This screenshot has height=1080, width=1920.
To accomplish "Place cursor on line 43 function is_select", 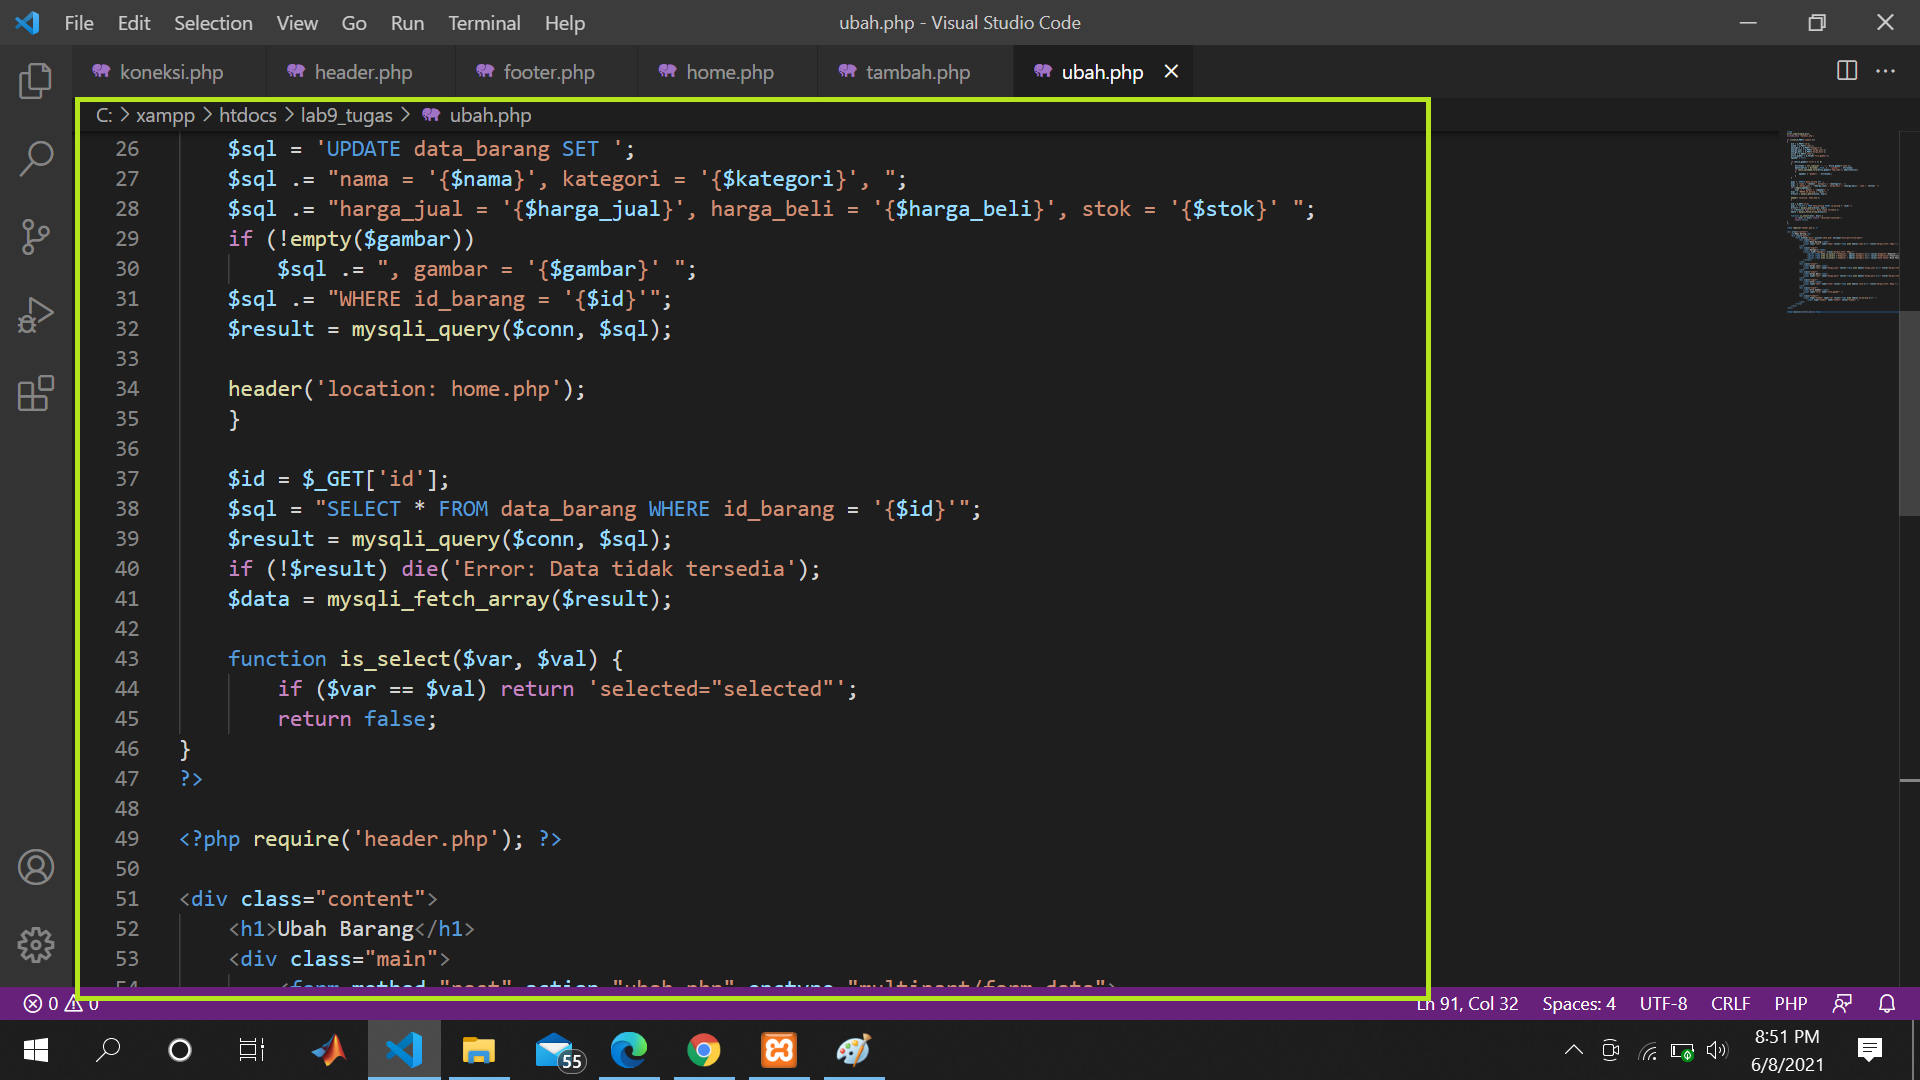I will 425,659.
